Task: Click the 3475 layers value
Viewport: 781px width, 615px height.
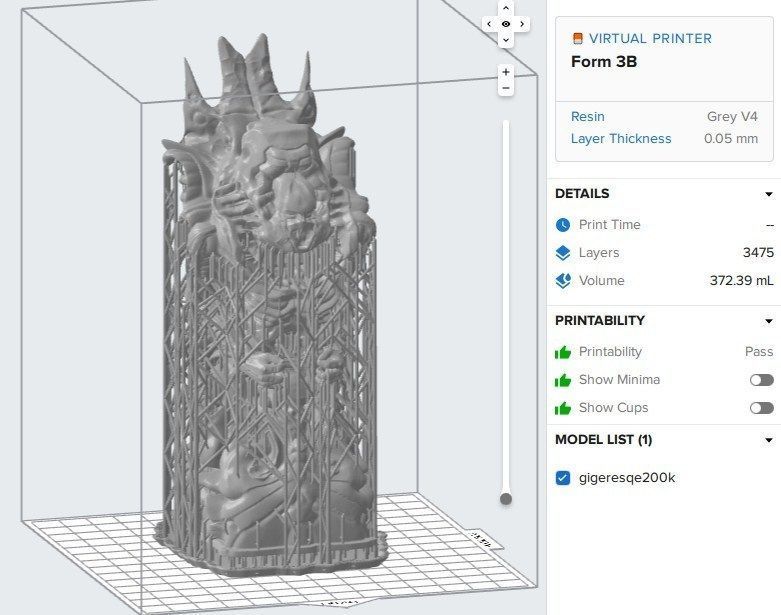Action: 758,253
